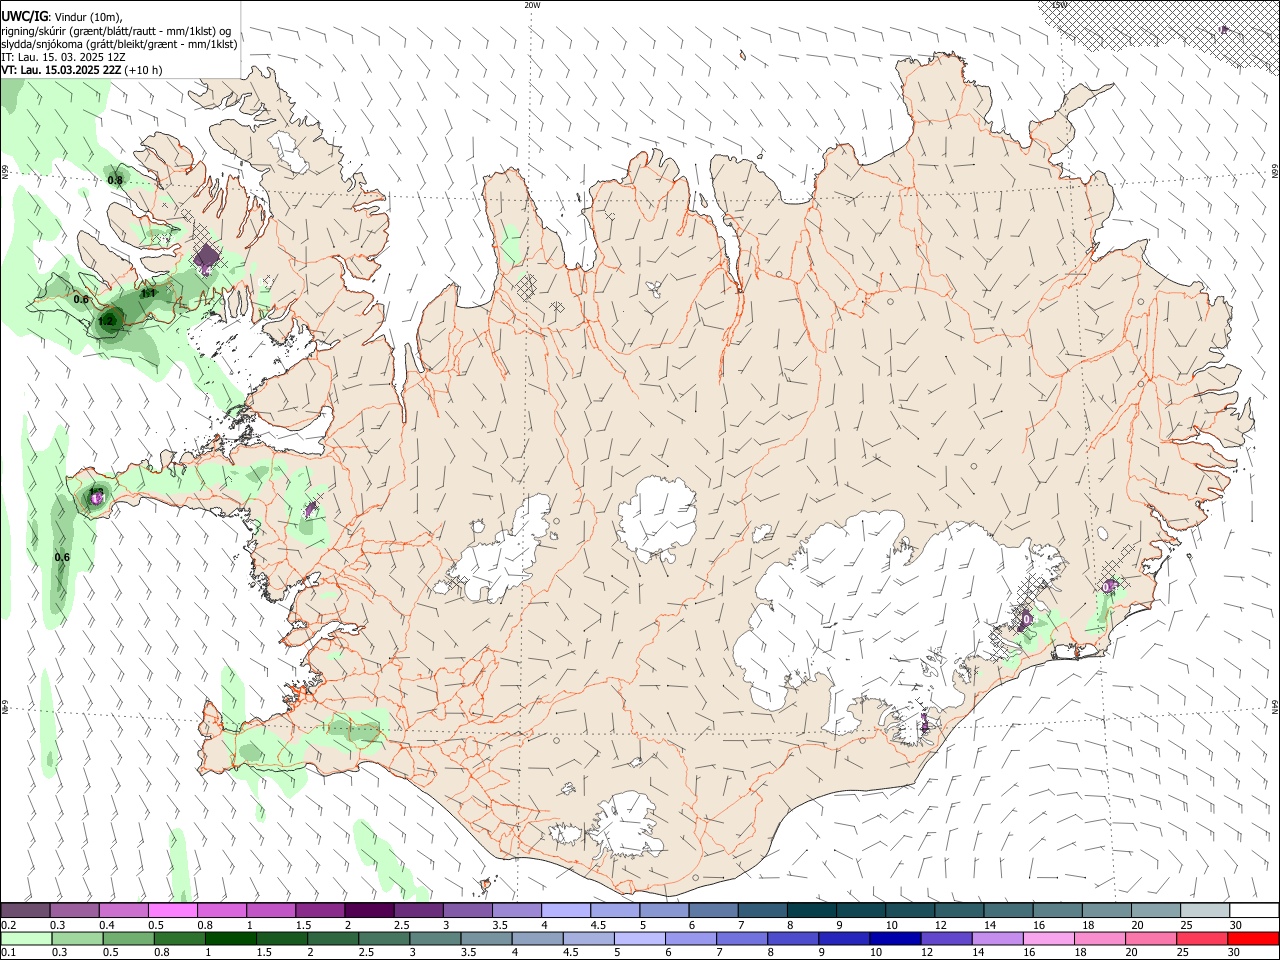The height and width of the screenshot is (960, 1280).
Task: Click the purple snow patch in the Westfjords
Action: tap(206, 259)
